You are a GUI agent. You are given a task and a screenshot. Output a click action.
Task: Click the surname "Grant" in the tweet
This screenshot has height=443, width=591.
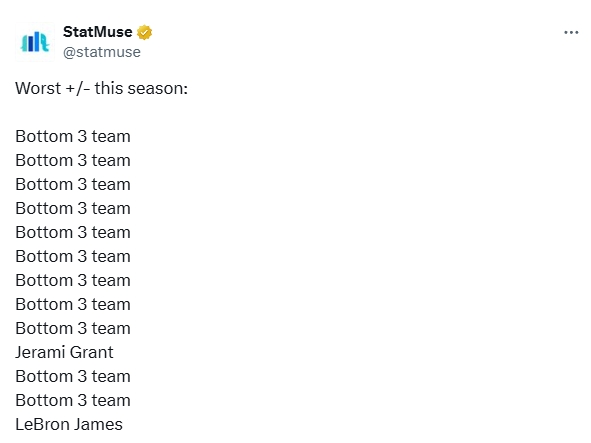pos(92,353)
